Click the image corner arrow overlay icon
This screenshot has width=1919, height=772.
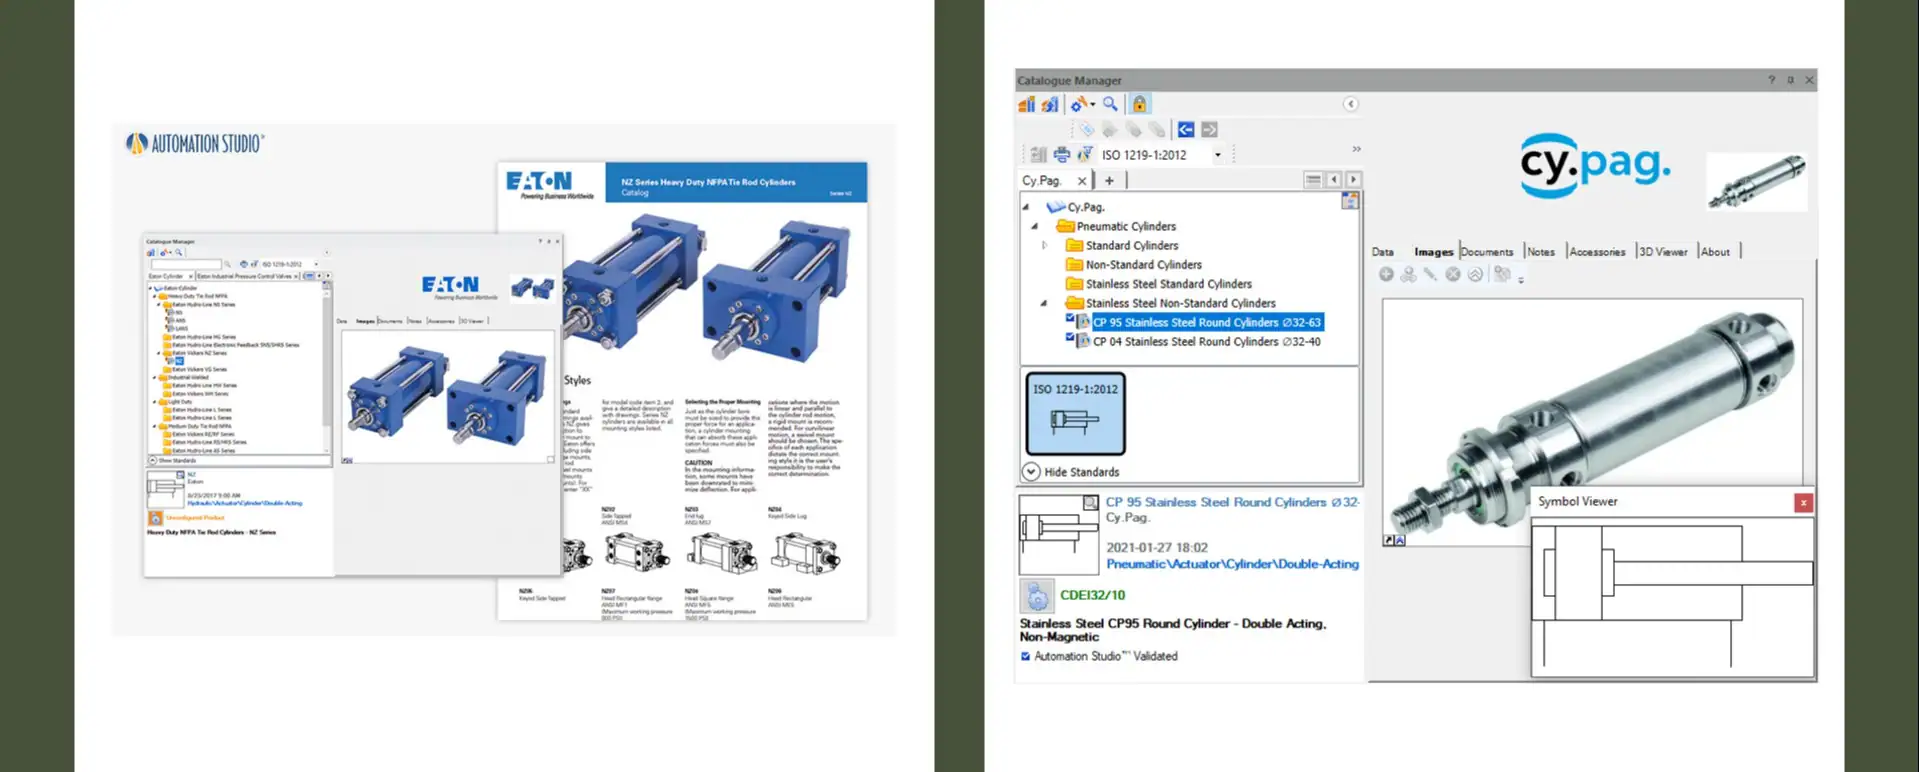pos(1388,540)
